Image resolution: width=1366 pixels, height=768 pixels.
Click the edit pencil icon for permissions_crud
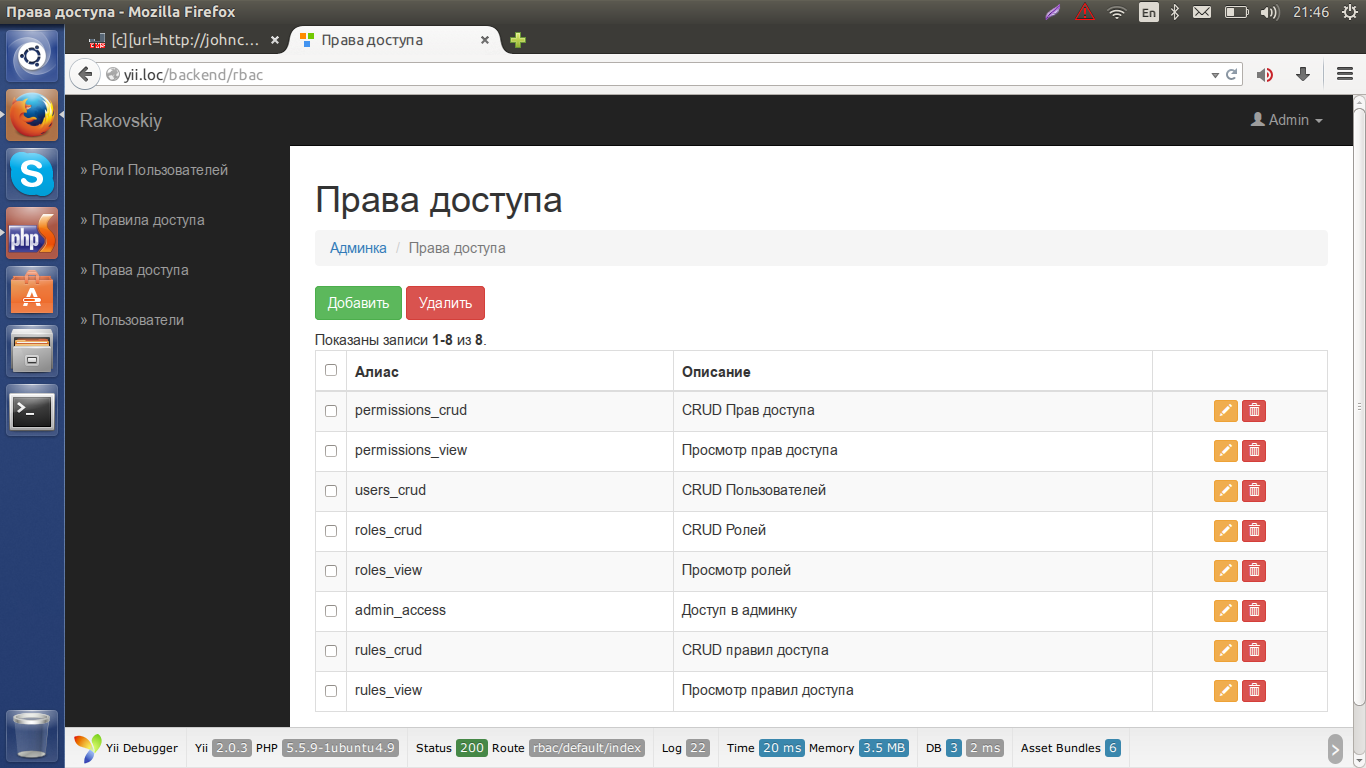(1225, 411)
